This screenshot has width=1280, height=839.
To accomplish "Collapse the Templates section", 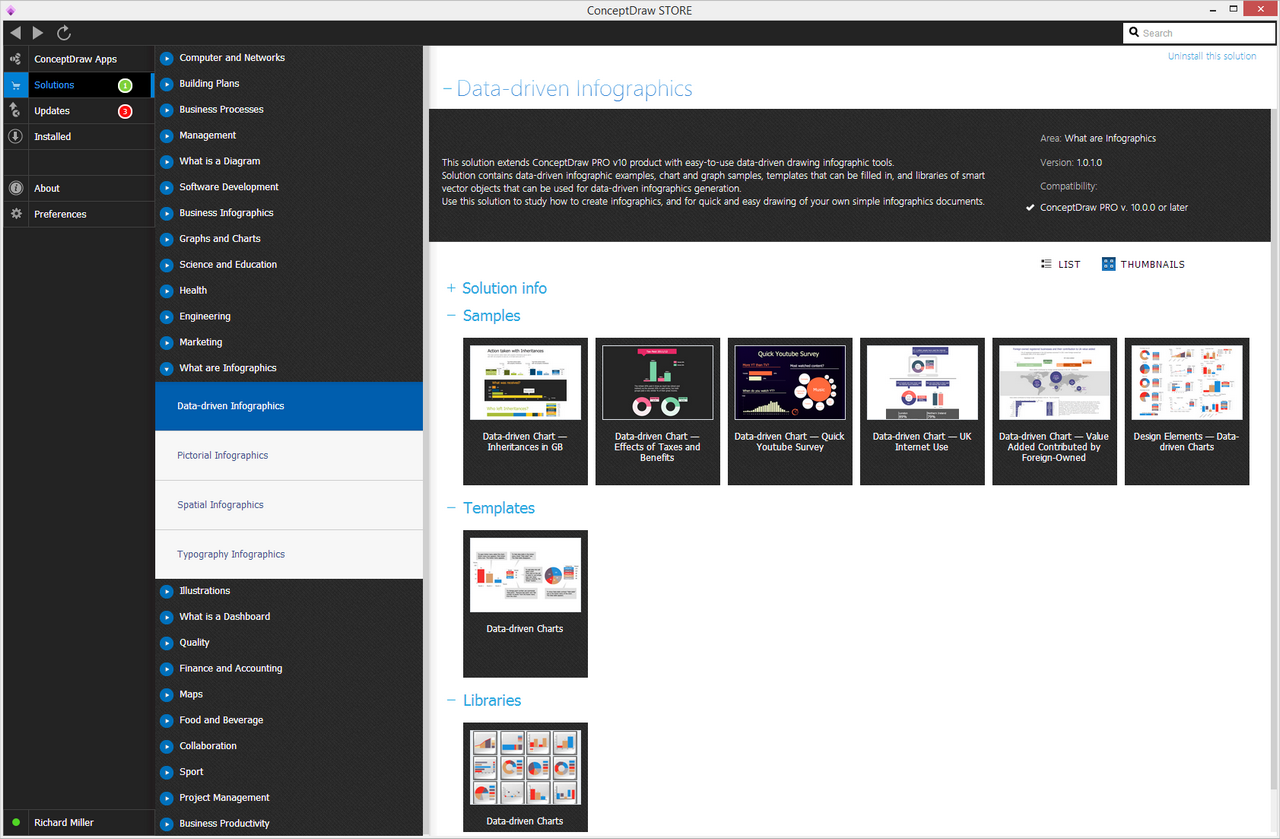I will coord(451,508).
